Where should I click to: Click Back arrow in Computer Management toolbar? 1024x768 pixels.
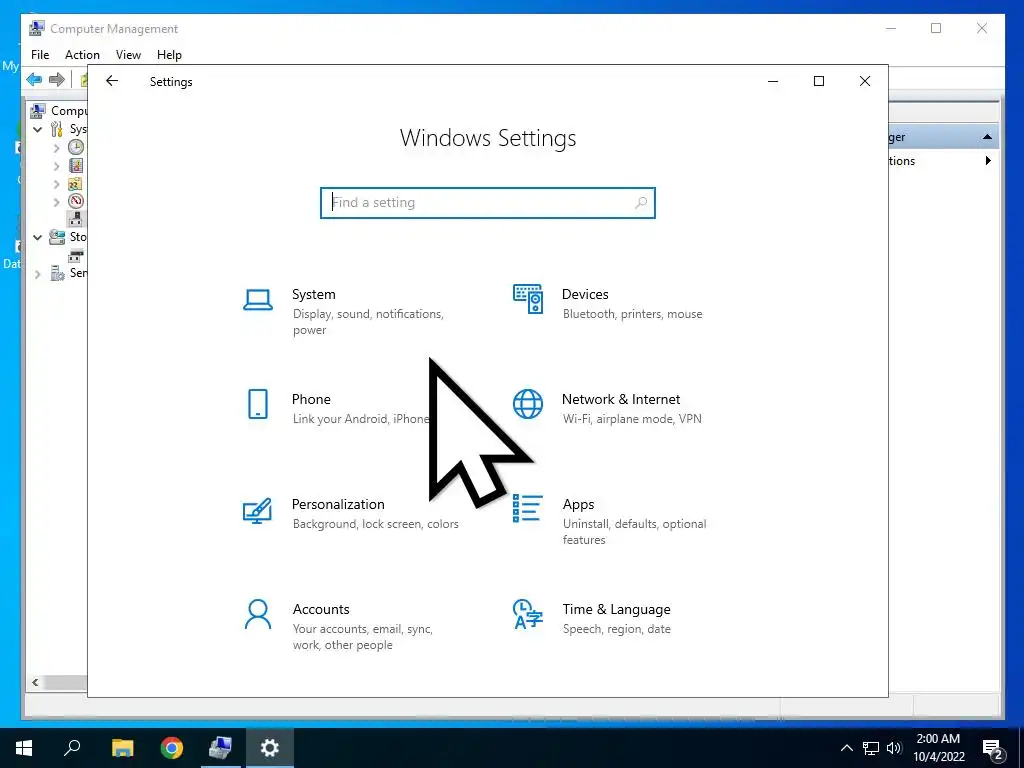coord(34,80)
